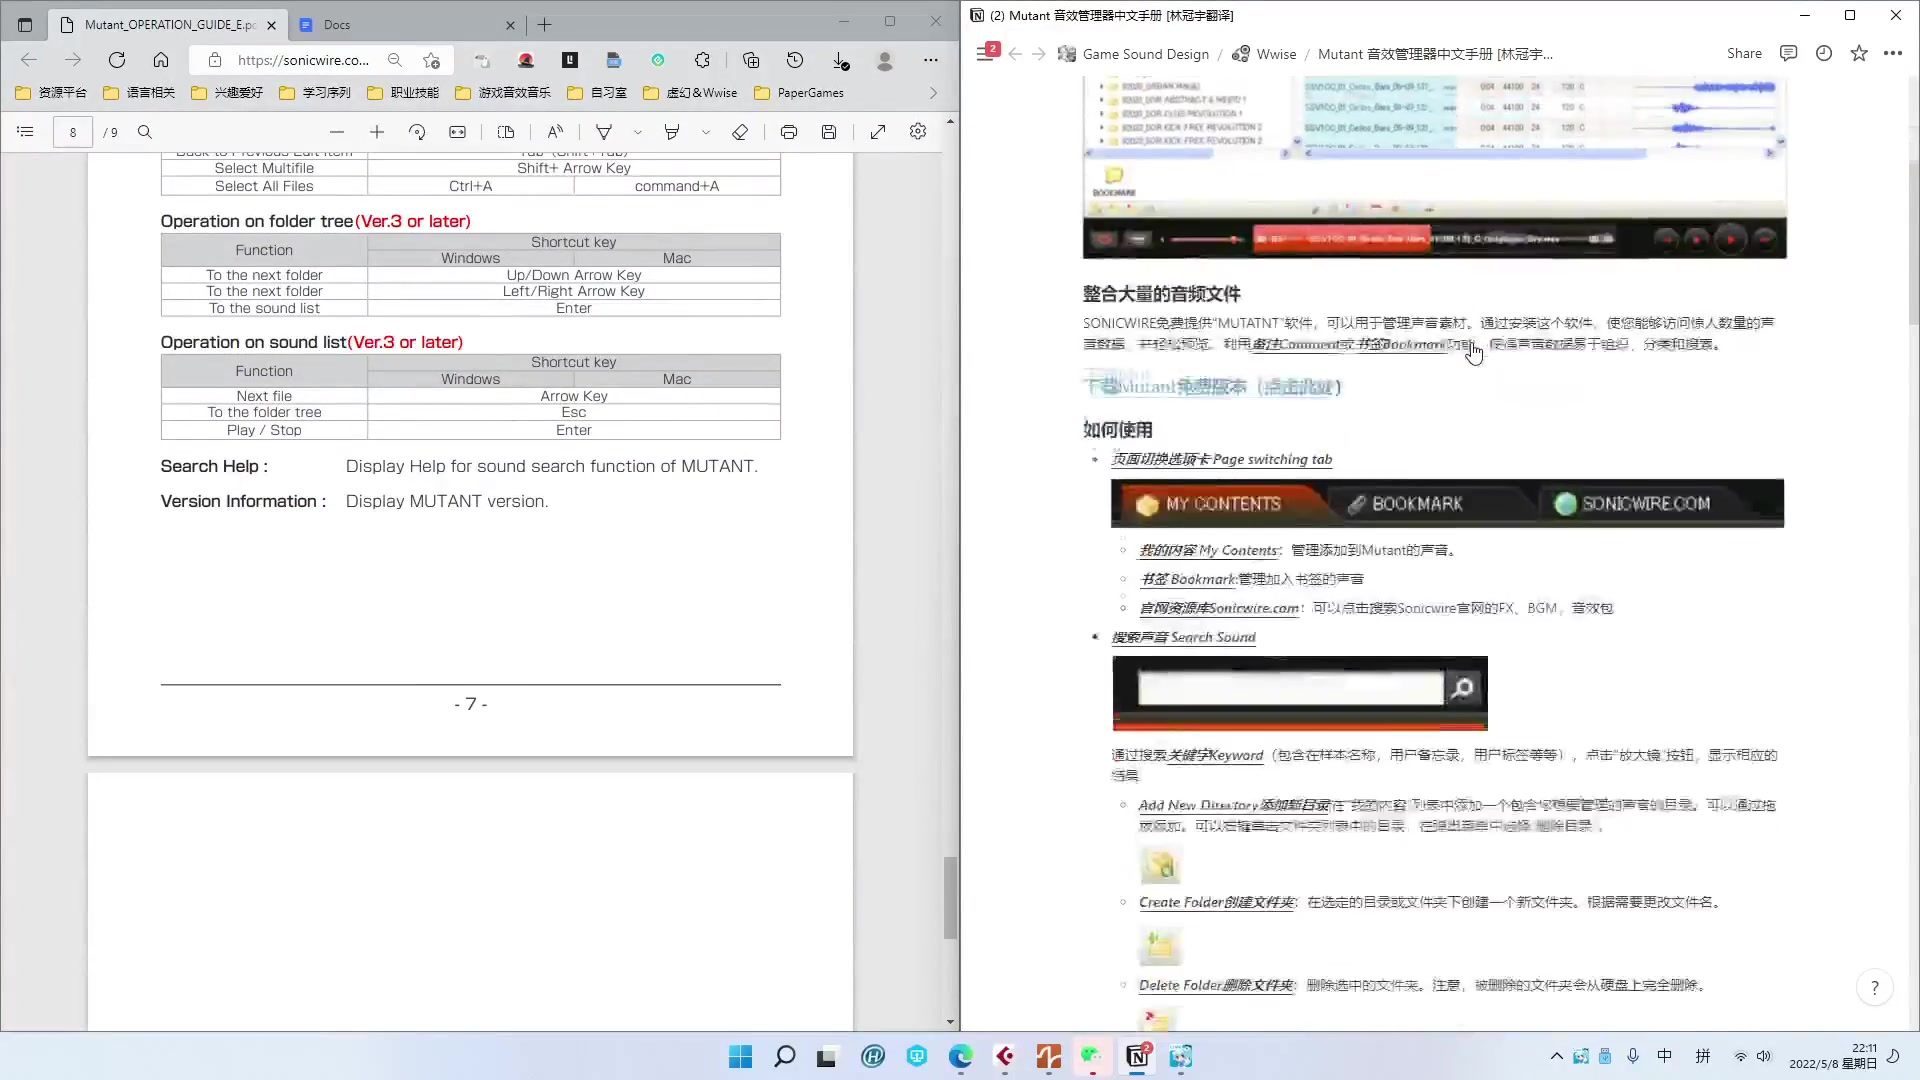Open 下载Mutant免费版本 link
The height and width of the screenshot is (1080, 1920).
1212,387
